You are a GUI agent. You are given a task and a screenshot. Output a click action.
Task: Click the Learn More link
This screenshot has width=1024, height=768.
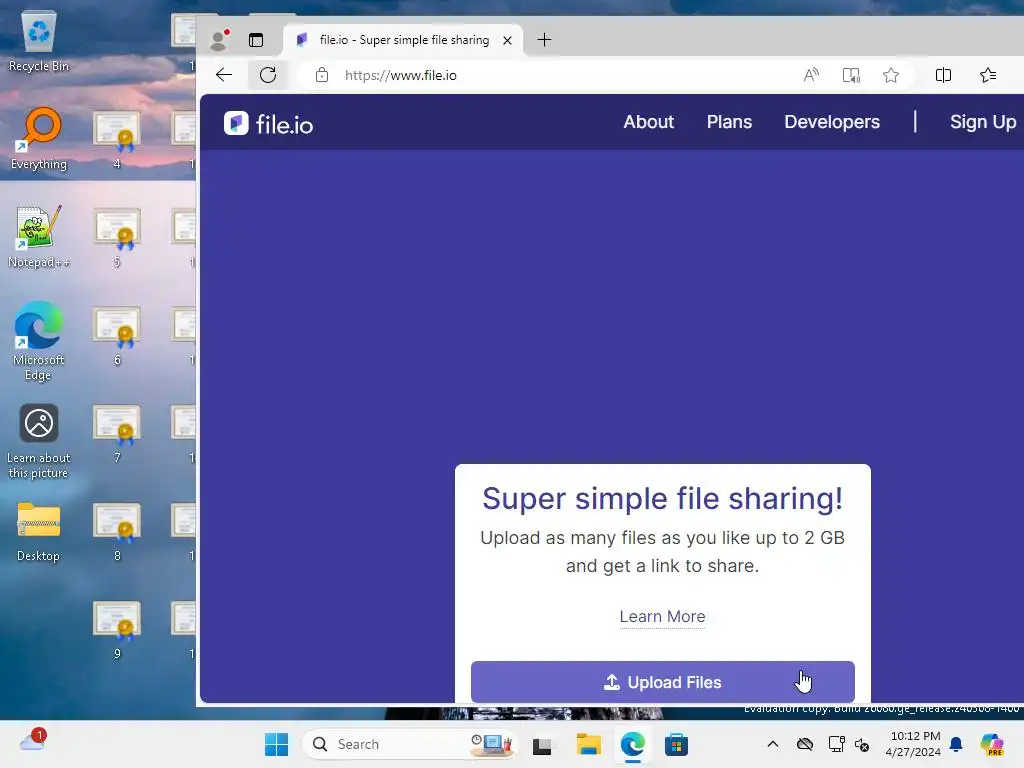[662, 616]
